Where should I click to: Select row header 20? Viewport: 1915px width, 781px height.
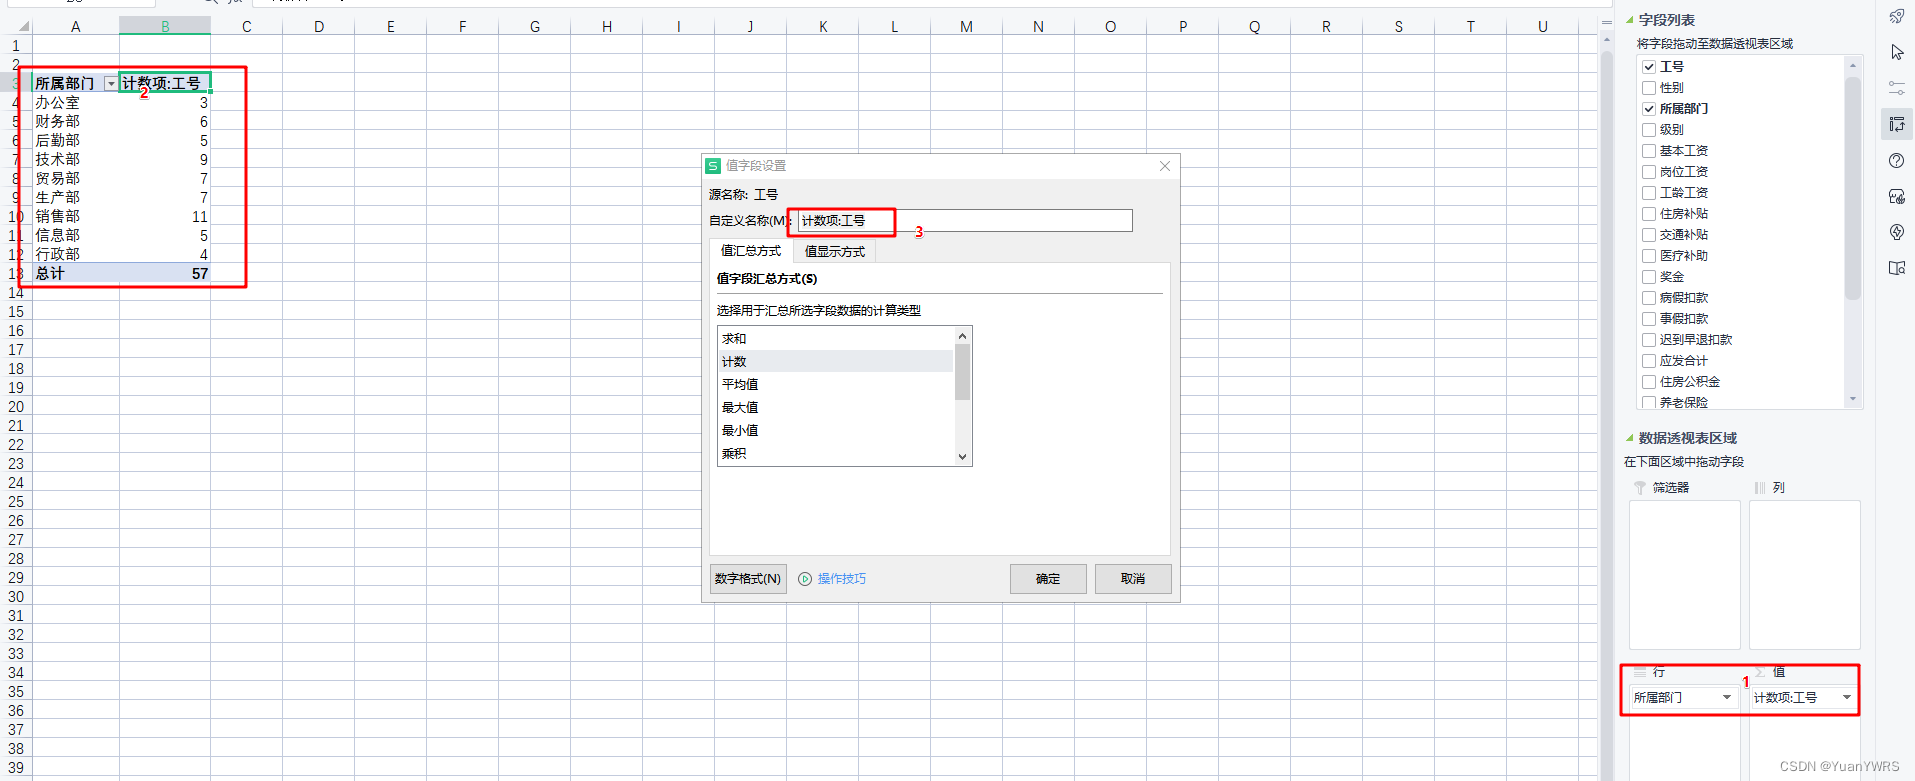pos(16,407)
